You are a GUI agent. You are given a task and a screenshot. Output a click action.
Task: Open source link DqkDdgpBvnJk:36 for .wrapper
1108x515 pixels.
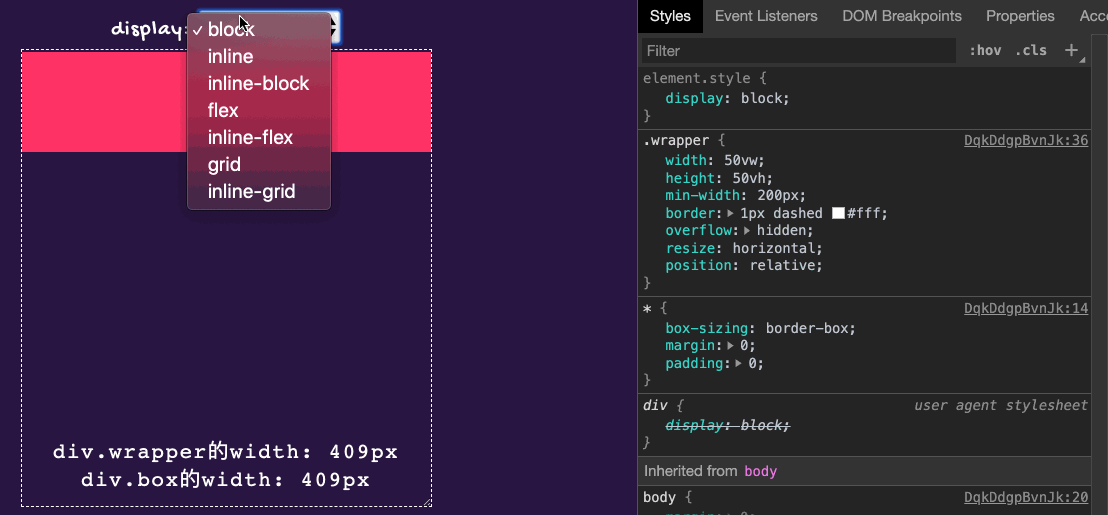click(1025, 141)
